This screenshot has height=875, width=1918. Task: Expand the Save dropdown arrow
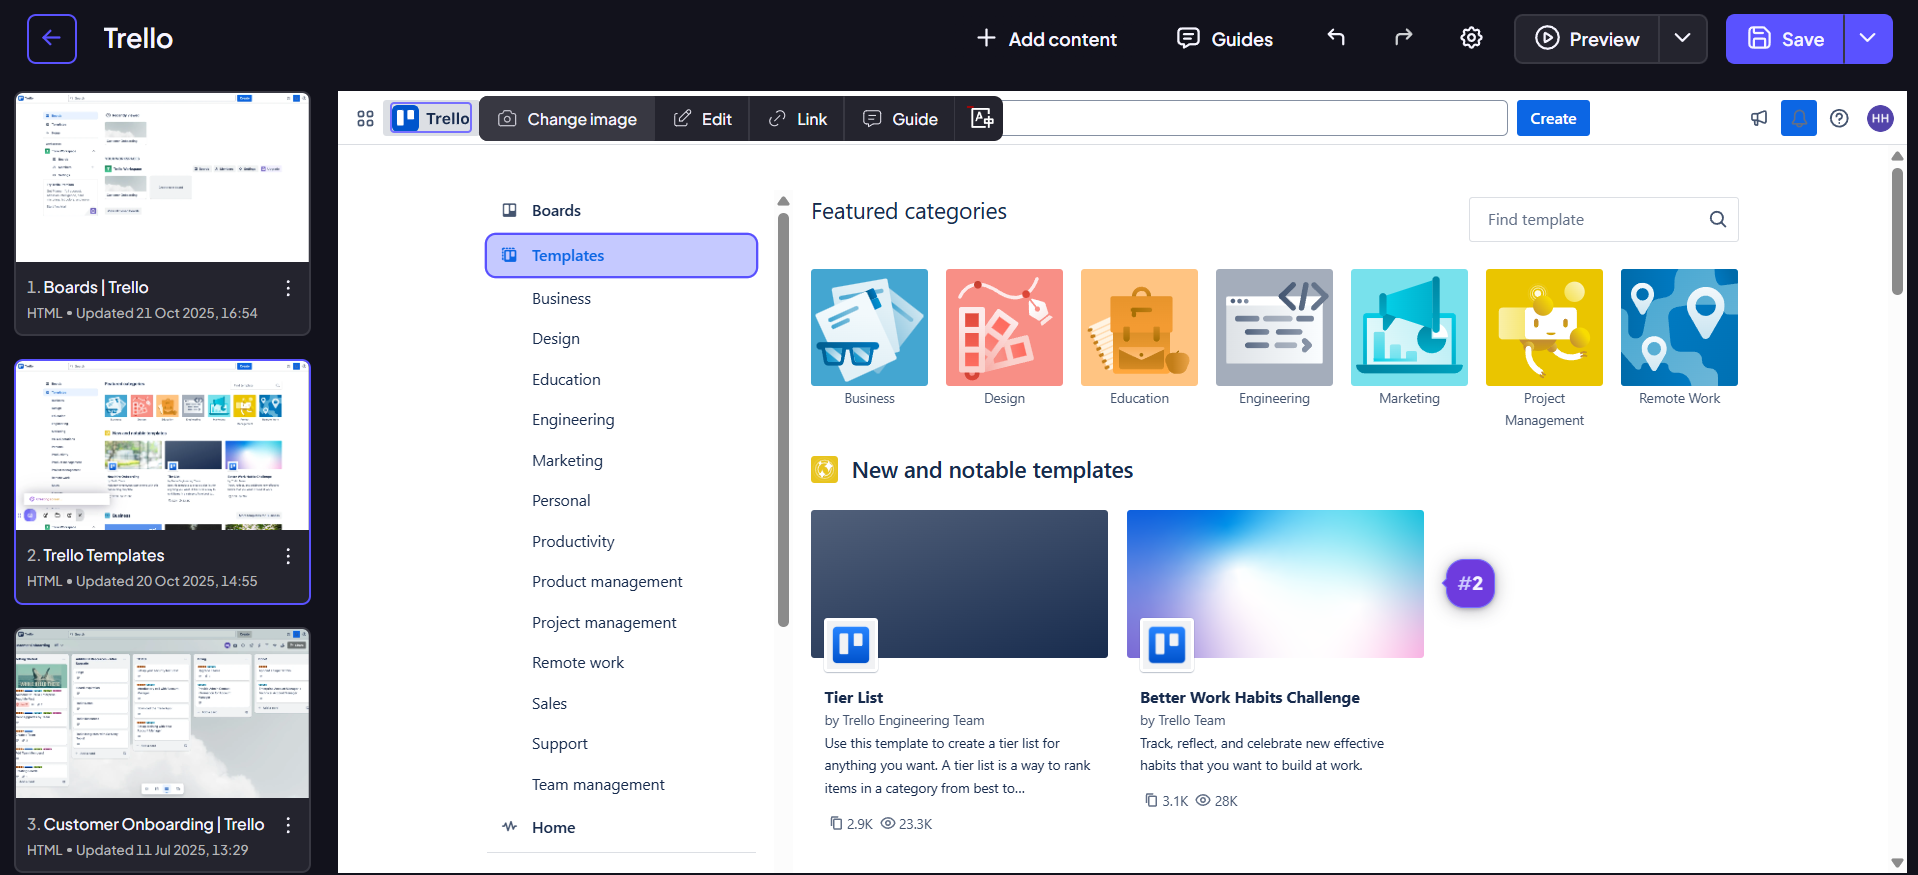coord(1868,38)
